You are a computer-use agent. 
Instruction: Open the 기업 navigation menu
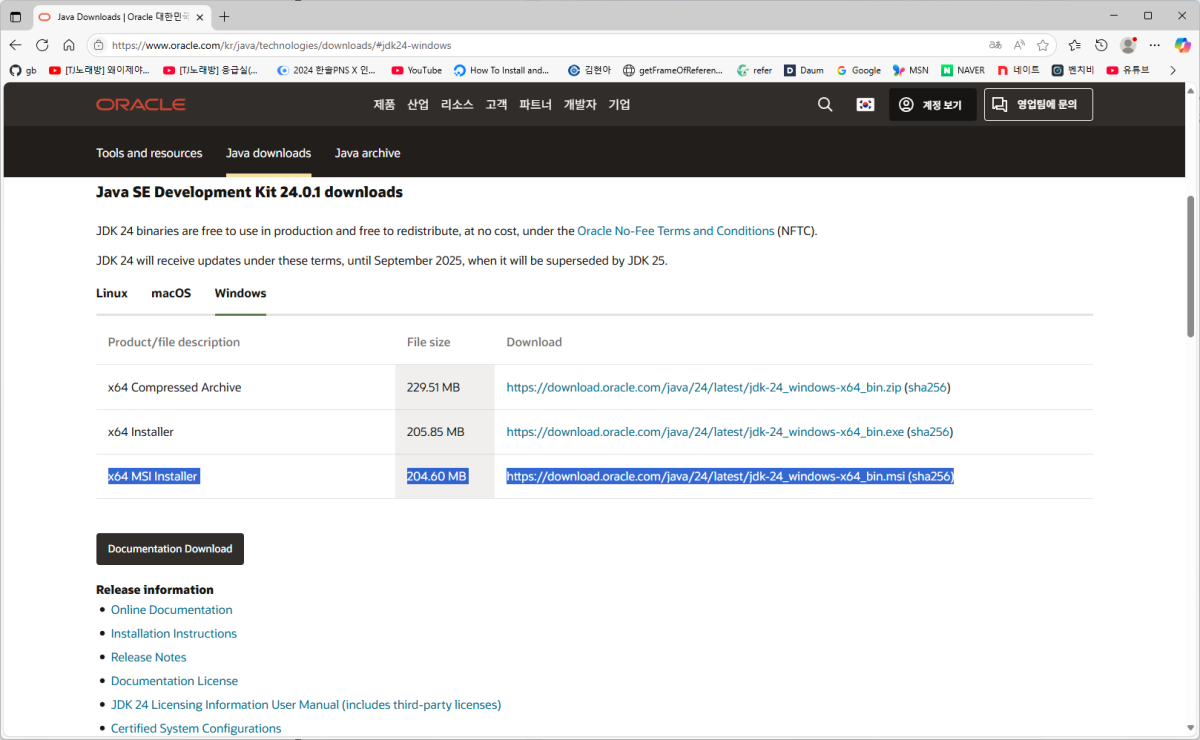[619, 105]
